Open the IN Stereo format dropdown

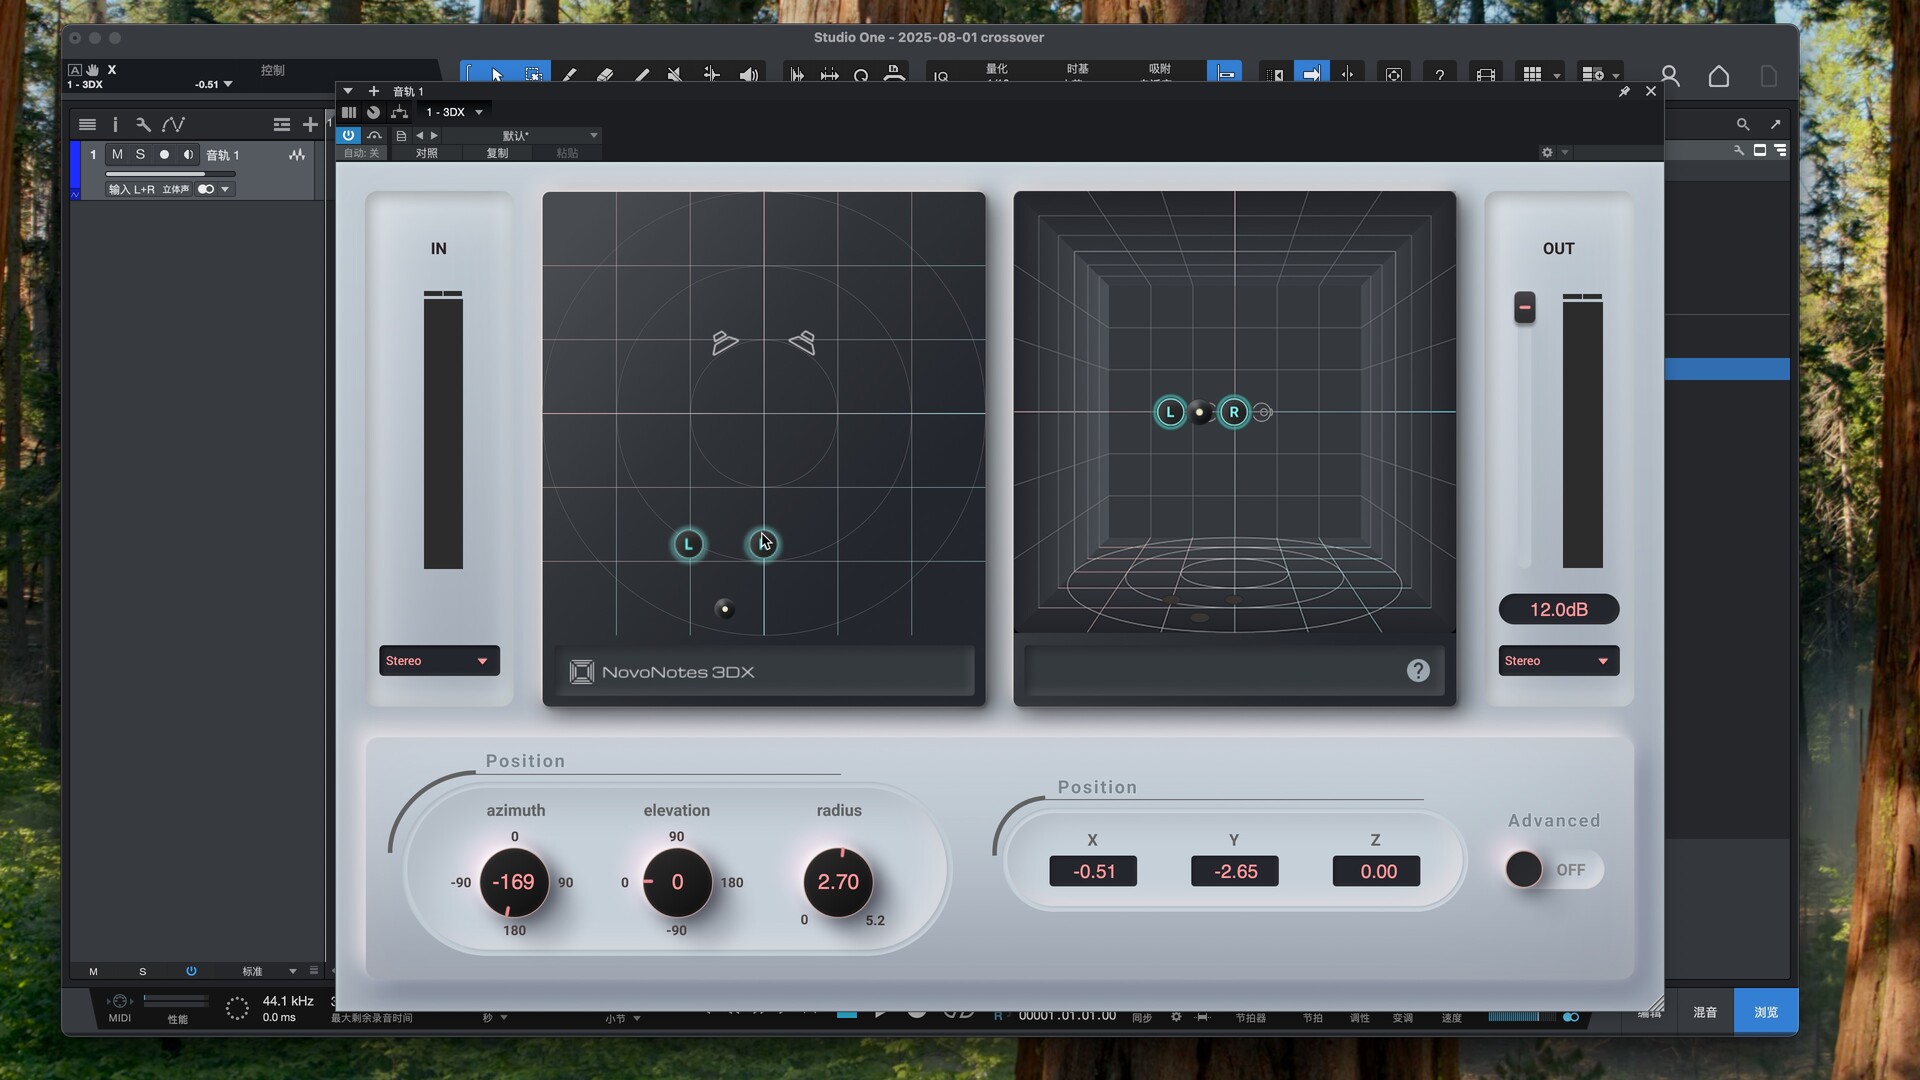coord(439,661)
